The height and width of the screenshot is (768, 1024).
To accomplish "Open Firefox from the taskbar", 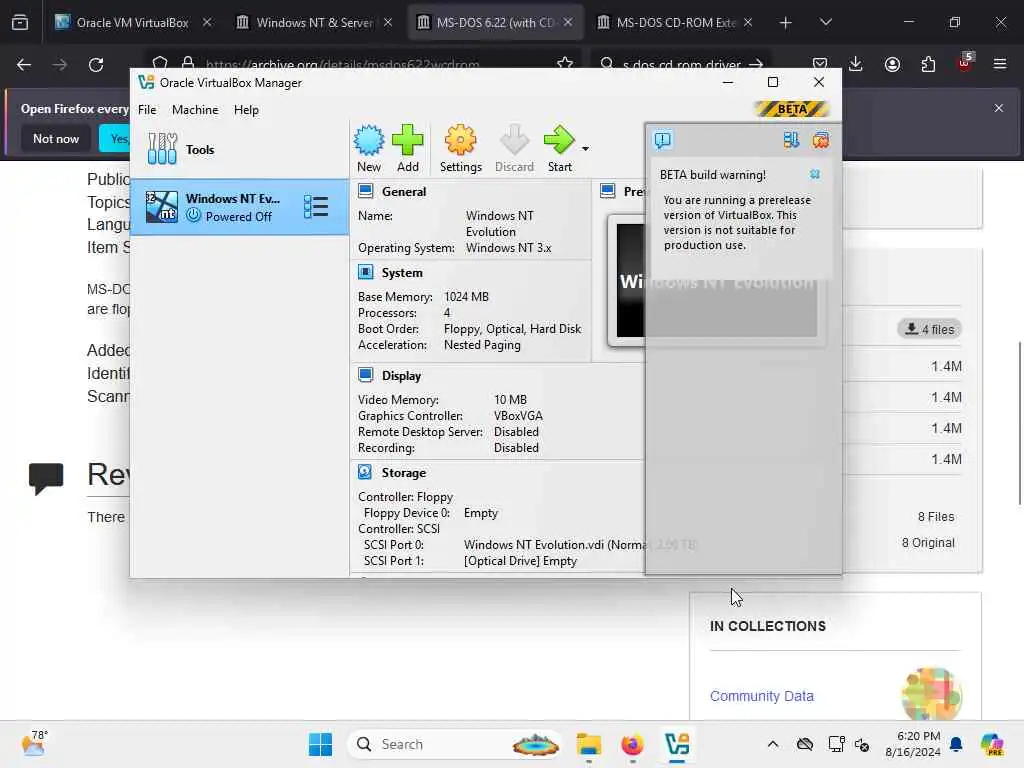I will coord(632,744).
